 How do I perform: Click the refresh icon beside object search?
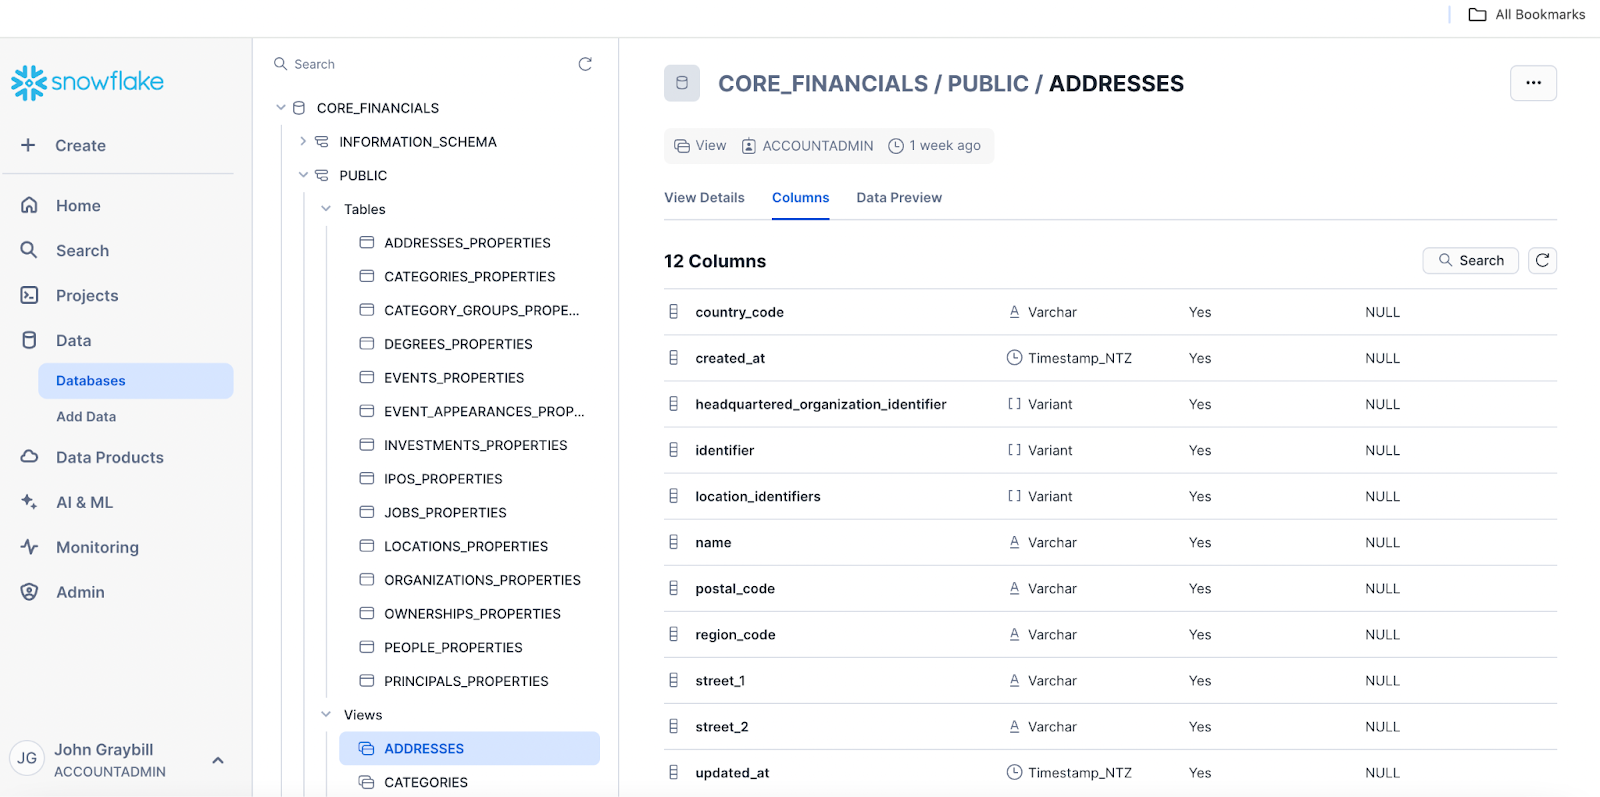click(585, 64)
